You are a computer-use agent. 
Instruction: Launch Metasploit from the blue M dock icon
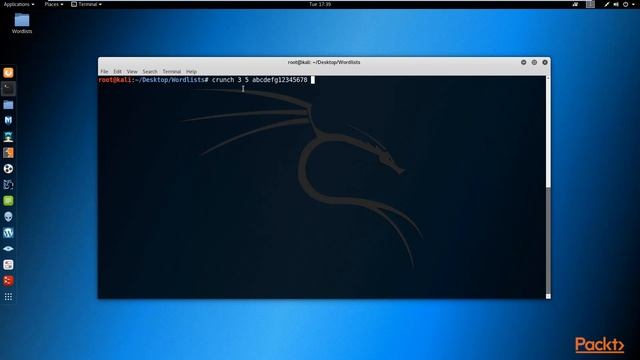pos(8,120)
